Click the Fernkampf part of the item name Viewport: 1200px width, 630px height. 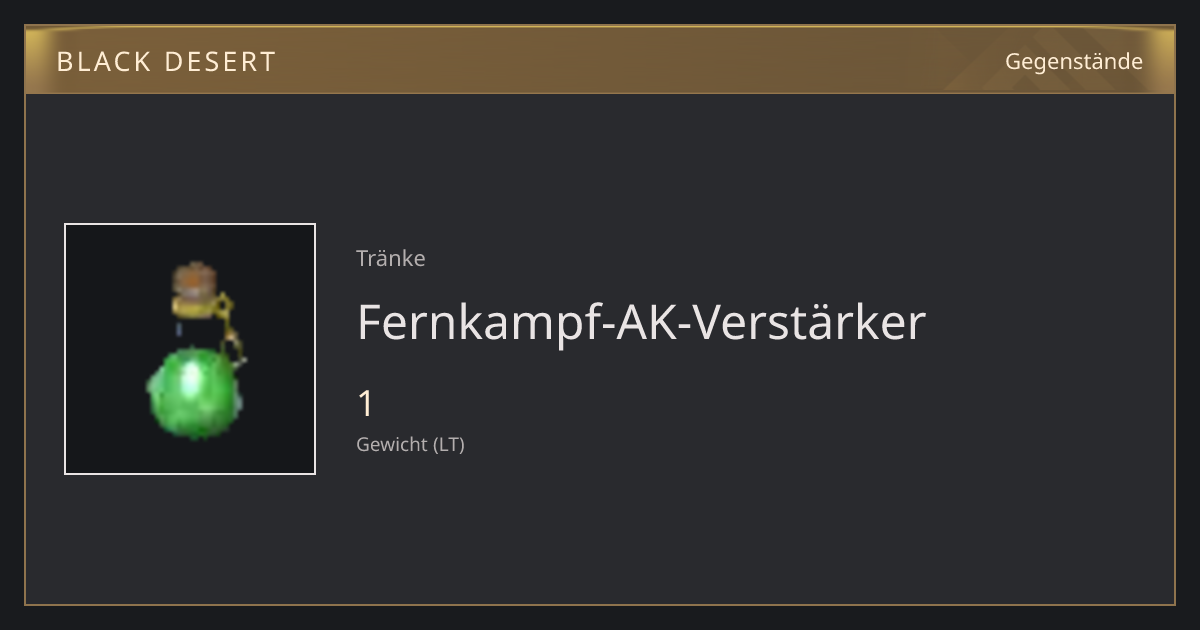[x=468, y=324]
